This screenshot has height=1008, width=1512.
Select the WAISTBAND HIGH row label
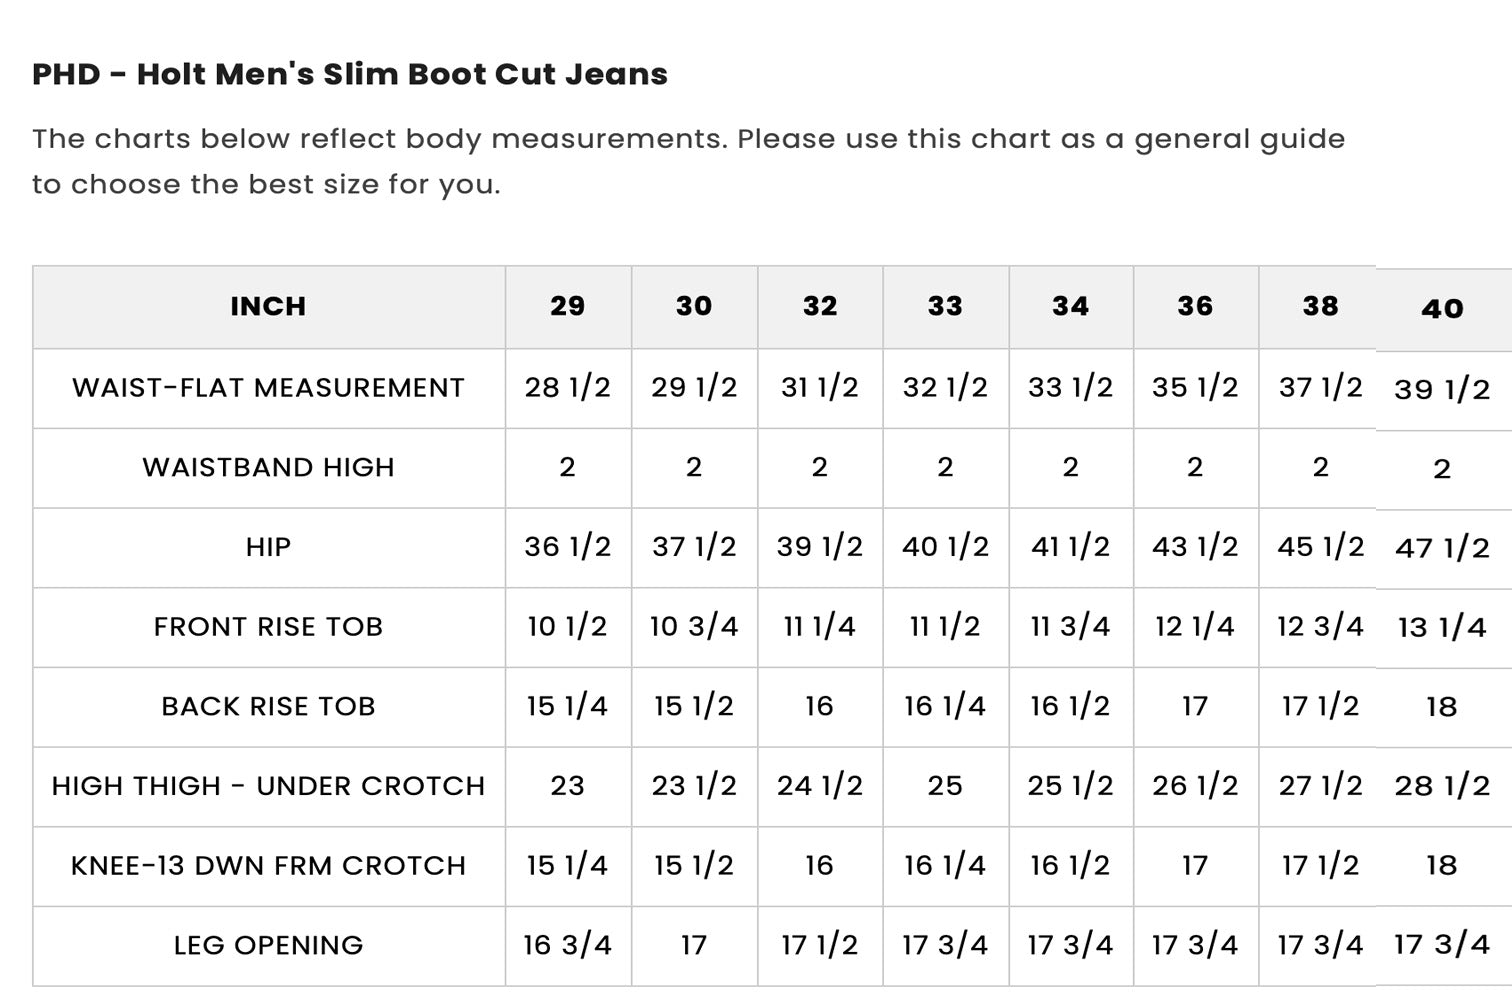coord(268,468)
